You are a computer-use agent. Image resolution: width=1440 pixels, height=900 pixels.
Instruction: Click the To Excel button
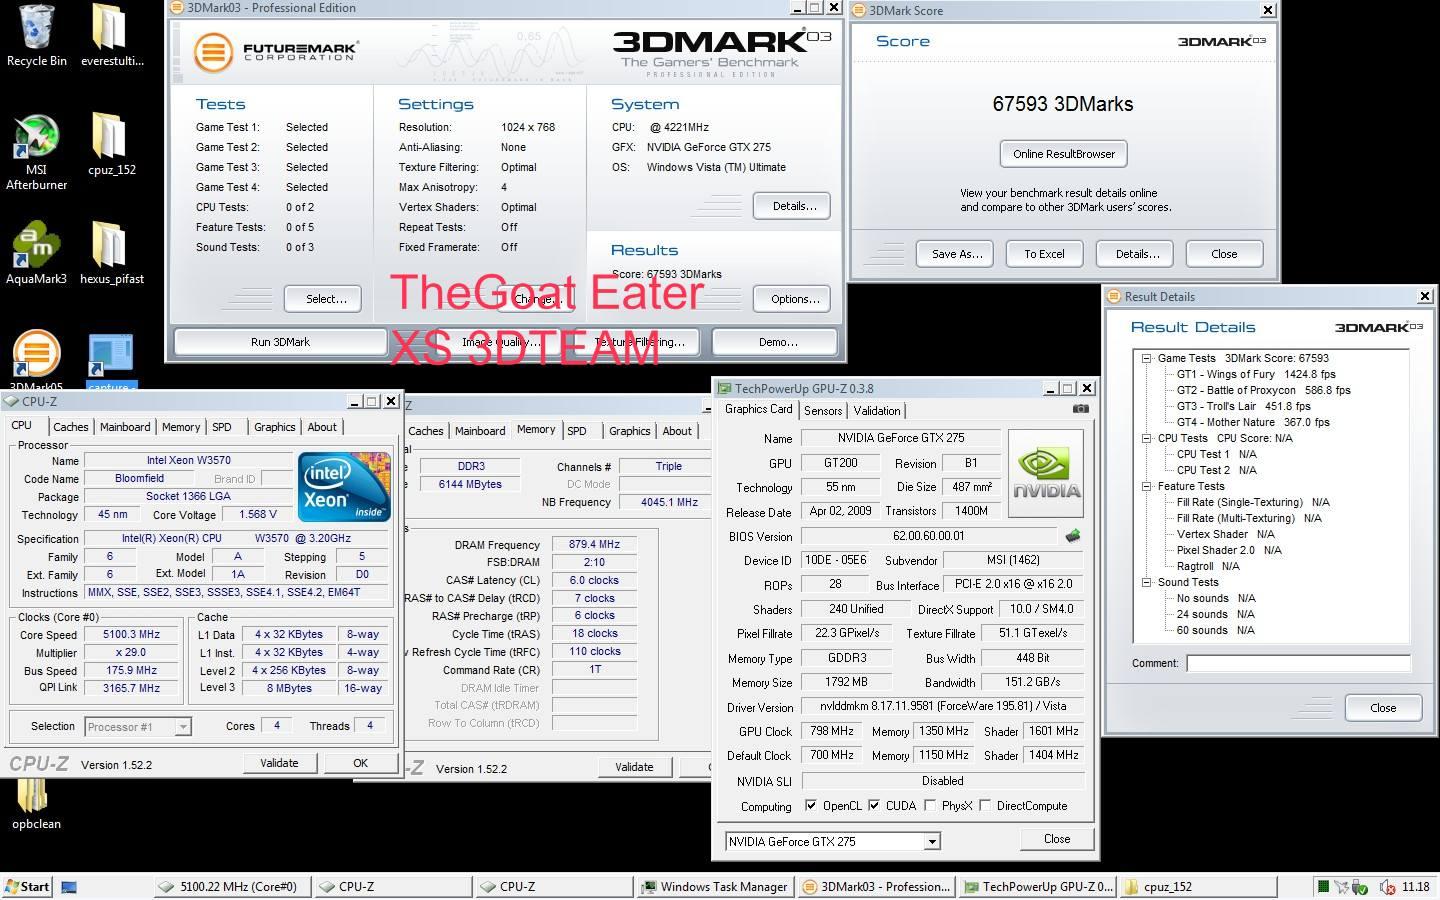pos(1044,254)
